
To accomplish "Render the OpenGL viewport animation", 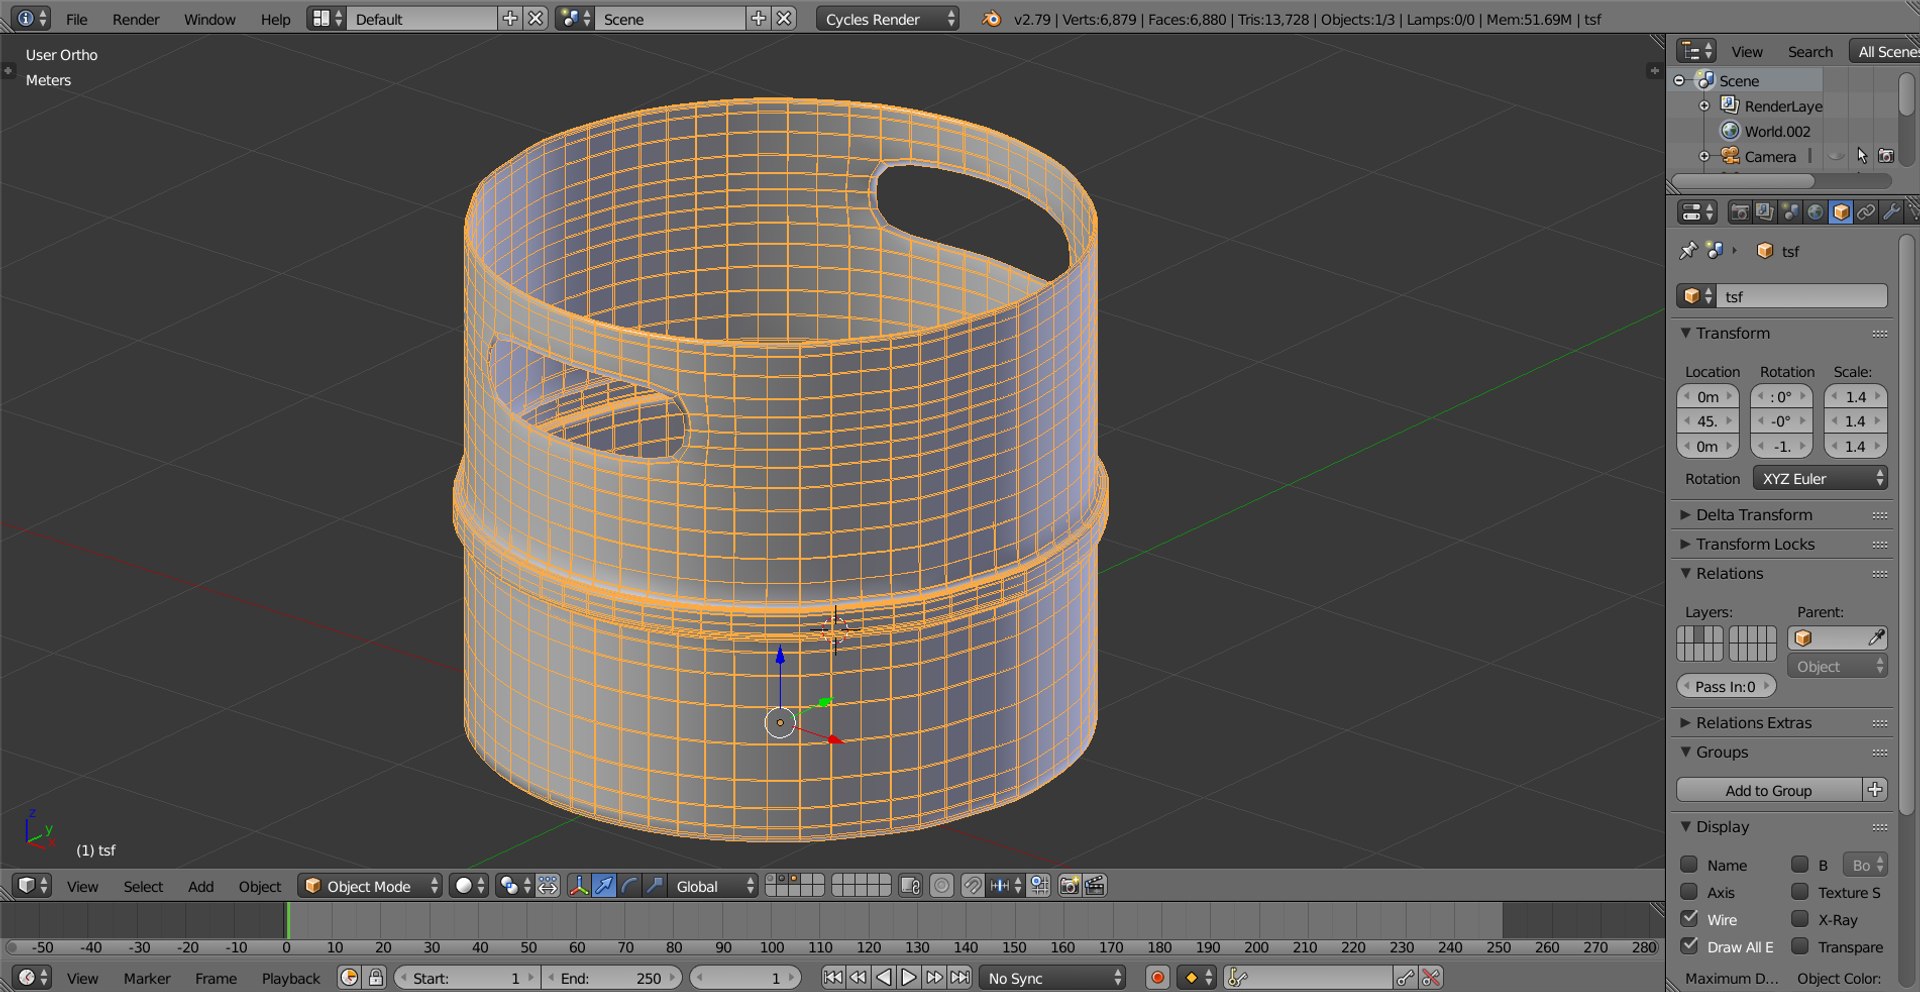I will [x=1095, y=885].
